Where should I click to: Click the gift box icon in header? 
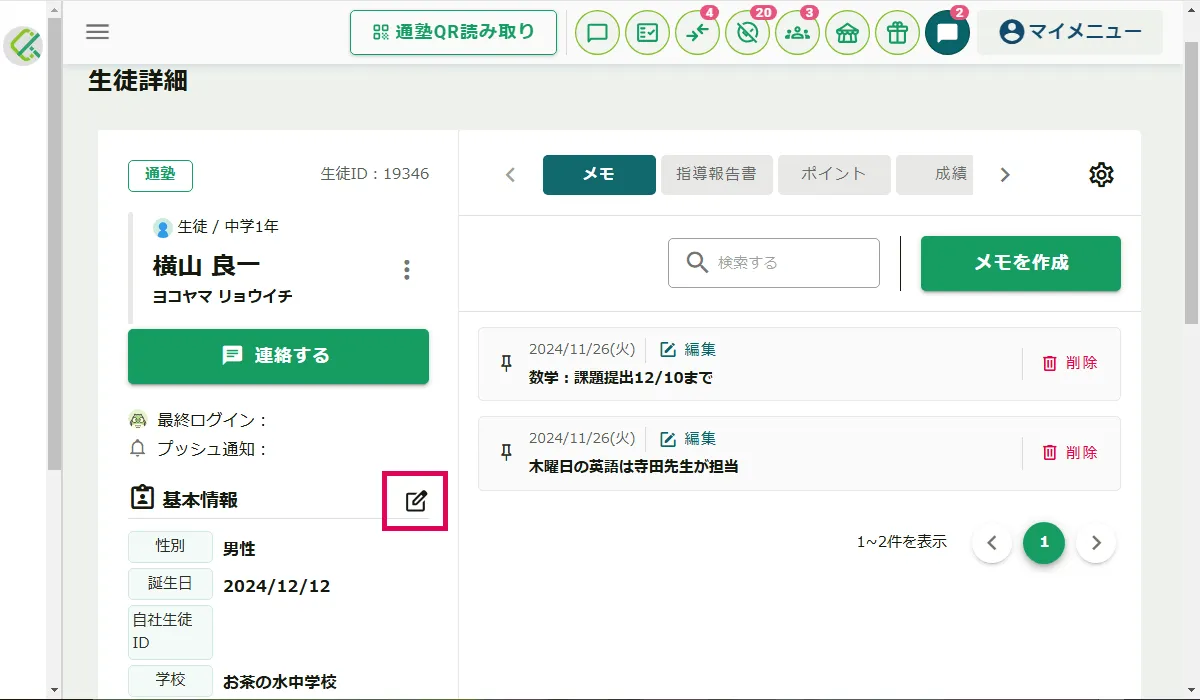coord(897,33)
